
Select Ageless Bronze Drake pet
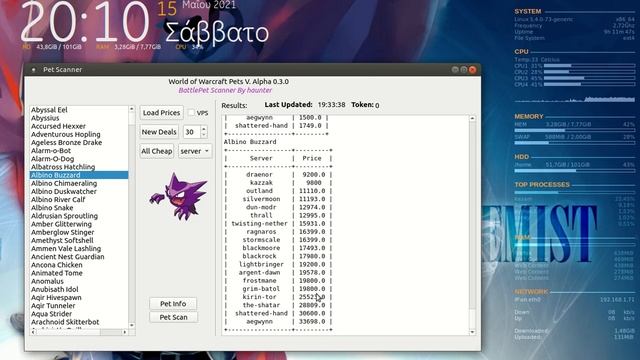click(79, 142)
